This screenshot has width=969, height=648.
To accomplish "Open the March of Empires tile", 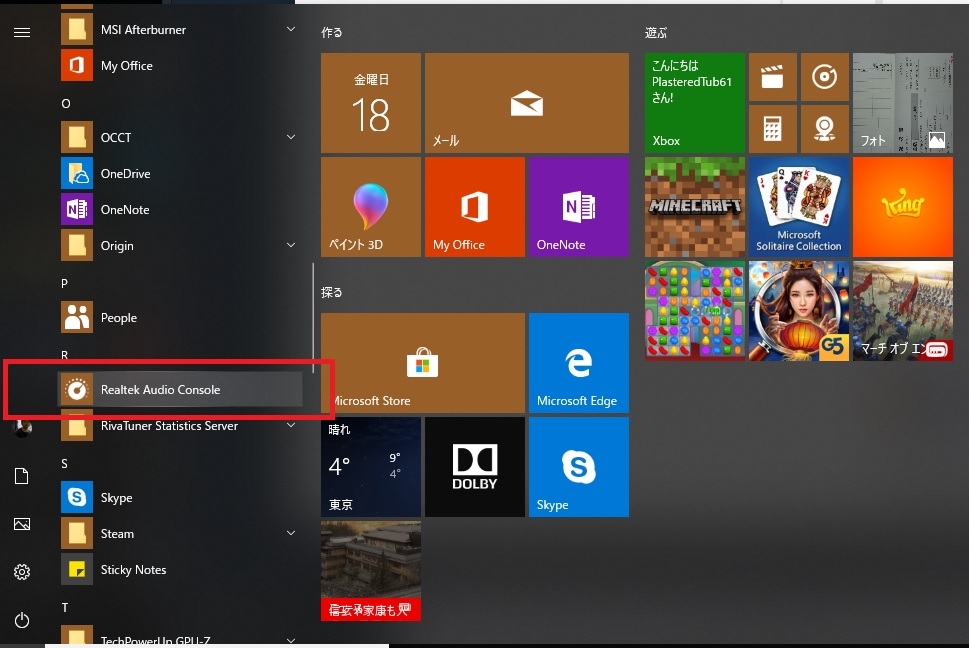I will tap(902, 311).
